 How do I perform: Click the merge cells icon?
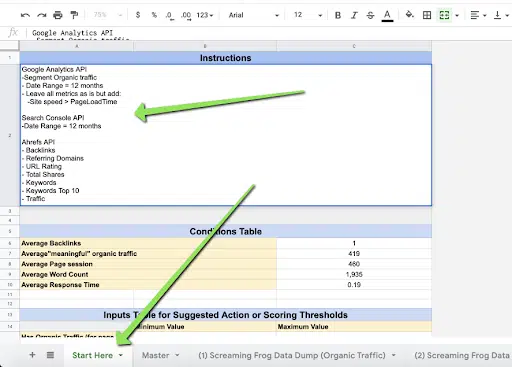click(444, 15)
